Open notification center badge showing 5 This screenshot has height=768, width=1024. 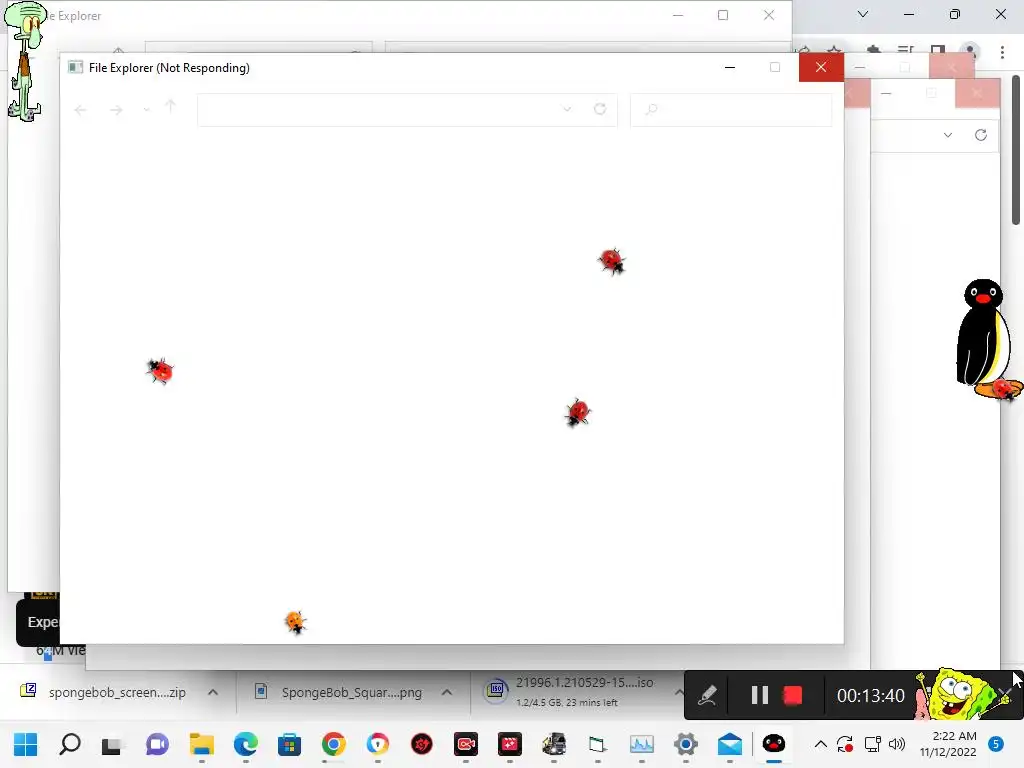click(996, 744)
